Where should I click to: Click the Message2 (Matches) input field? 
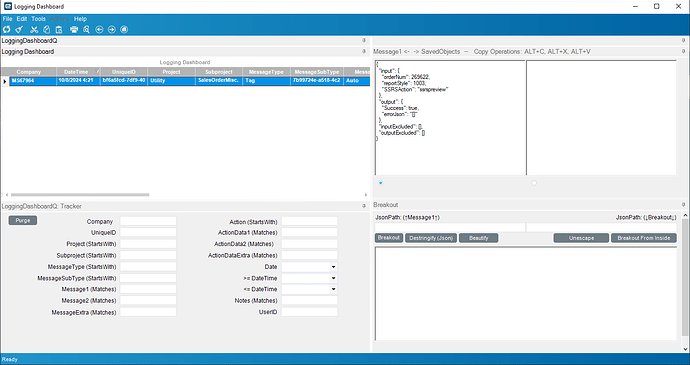[148, 301]
